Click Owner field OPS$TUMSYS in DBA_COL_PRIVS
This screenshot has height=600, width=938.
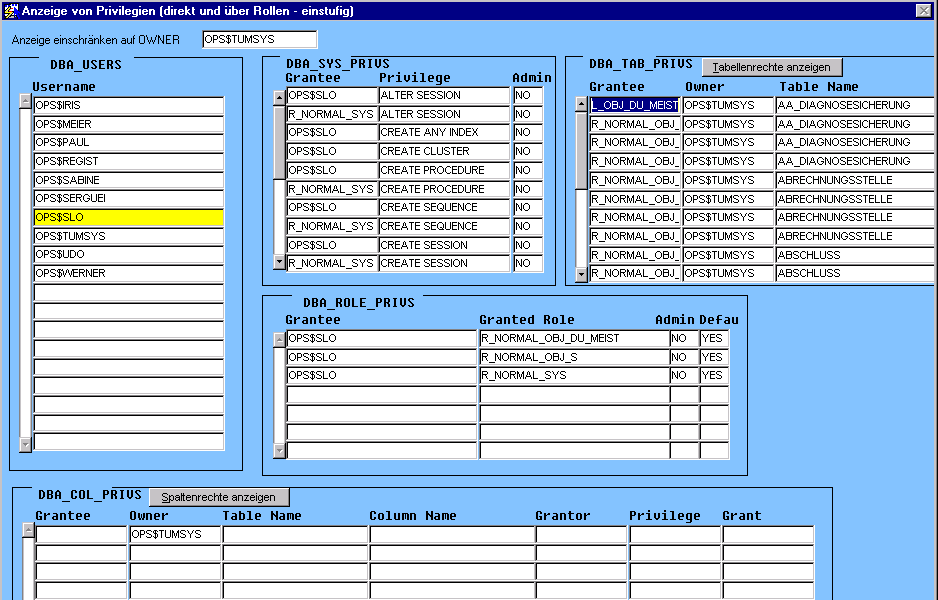174,535
